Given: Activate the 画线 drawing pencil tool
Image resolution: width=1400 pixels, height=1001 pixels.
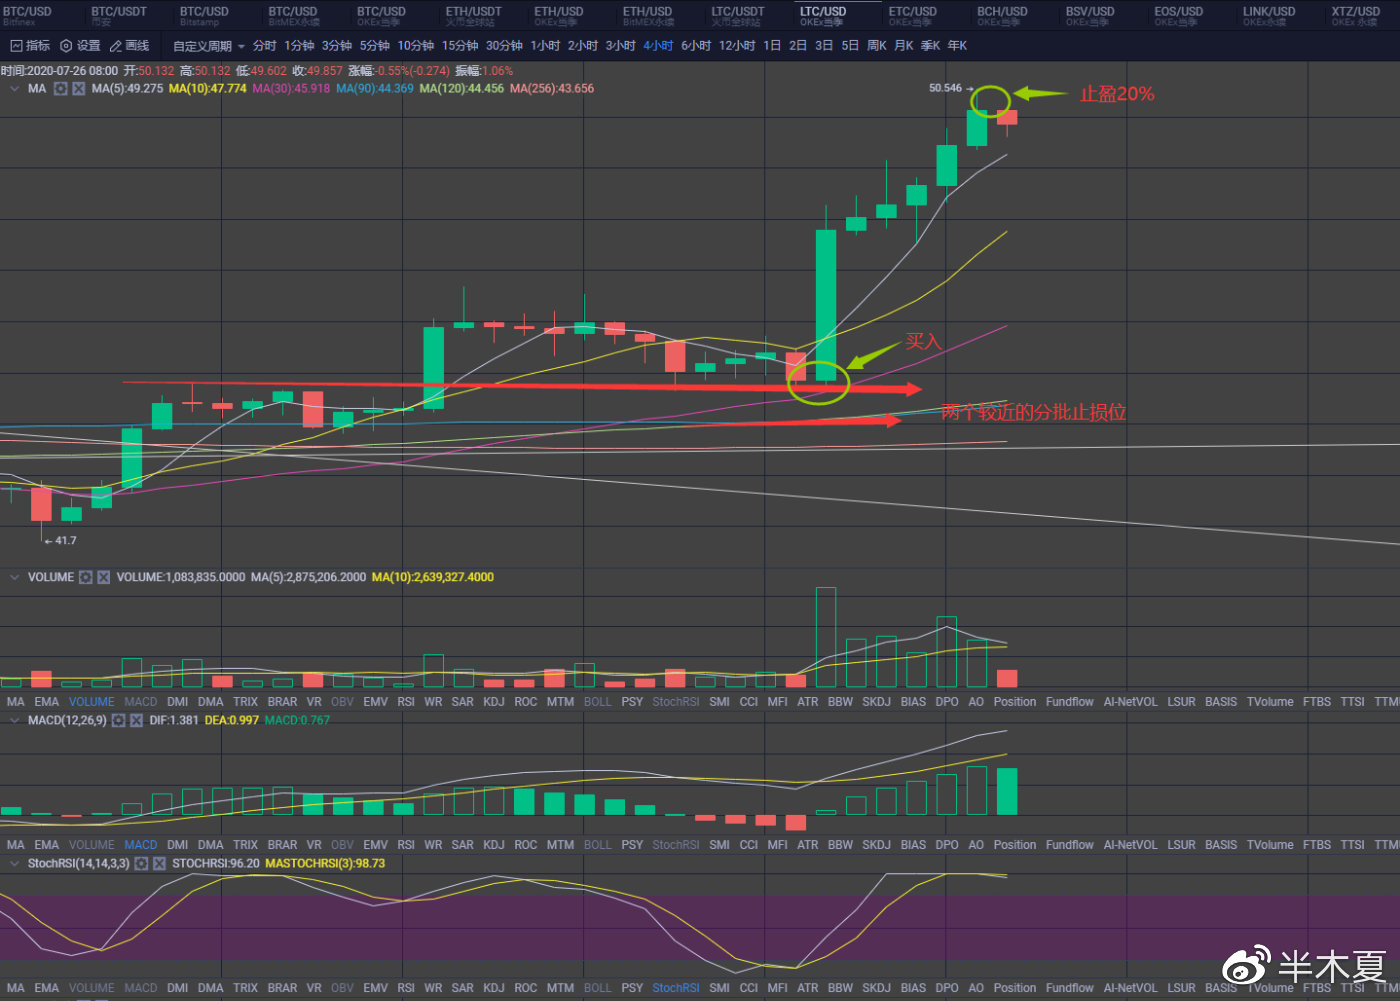Looking at the screenshot, I should 129,46.
